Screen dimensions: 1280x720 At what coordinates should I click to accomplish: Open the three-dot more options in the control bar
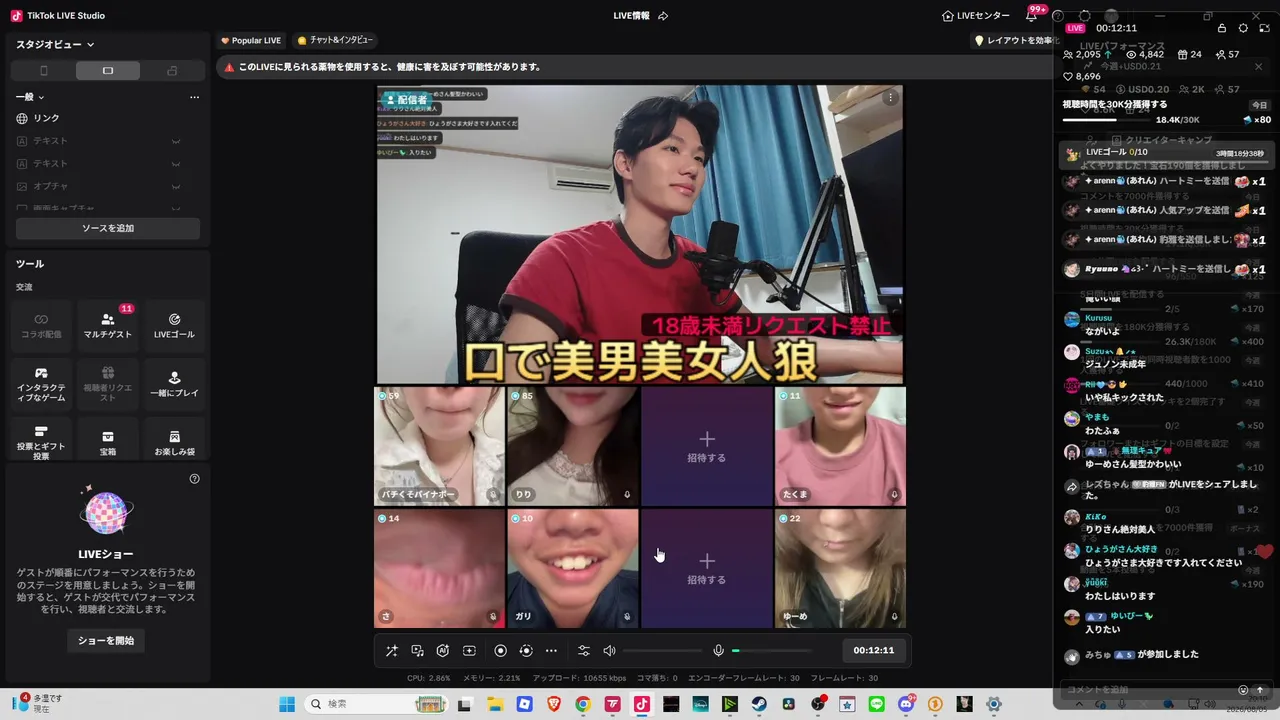[x=551, y=651]
